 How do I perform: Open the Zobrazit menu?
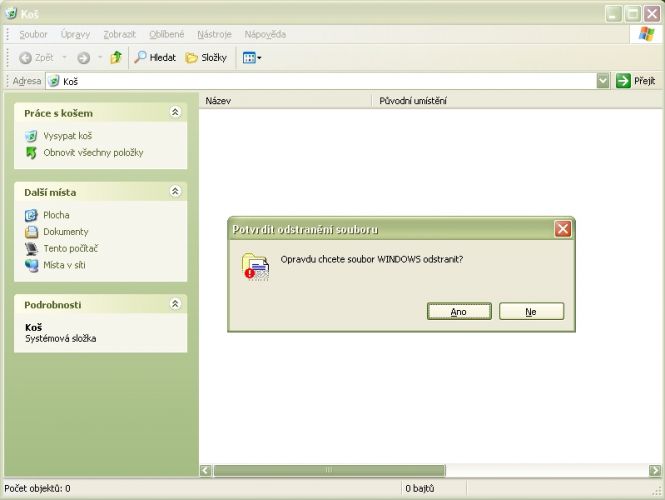point(120,34)
